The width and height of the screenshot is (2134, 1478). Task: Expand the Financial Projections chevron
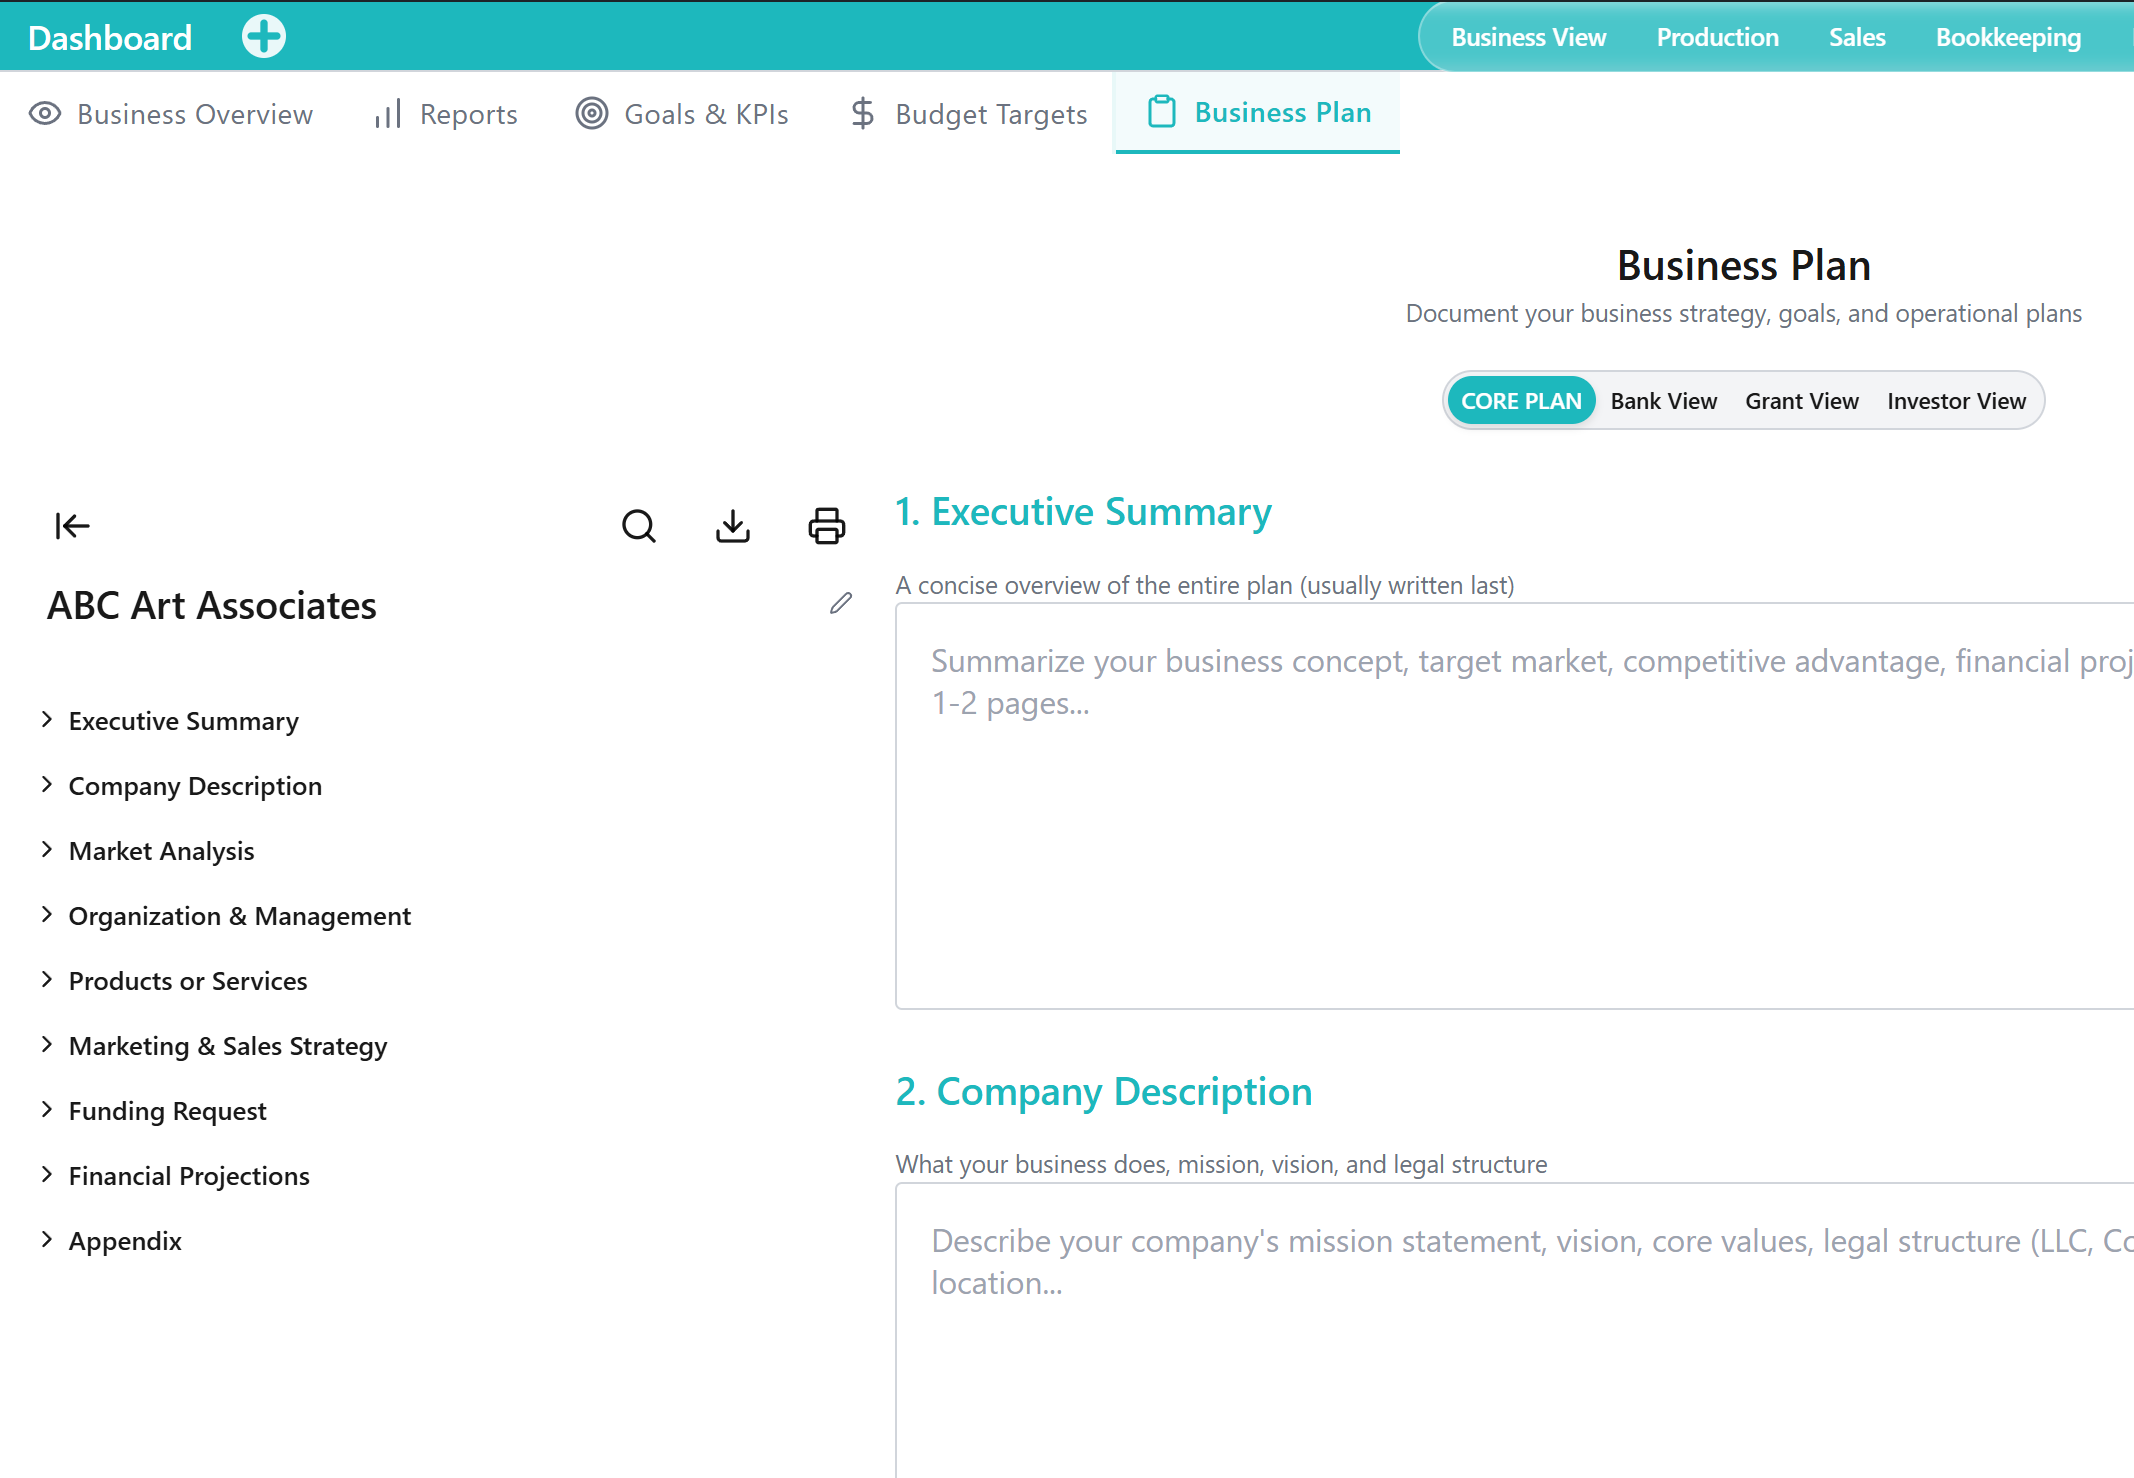46,1174
